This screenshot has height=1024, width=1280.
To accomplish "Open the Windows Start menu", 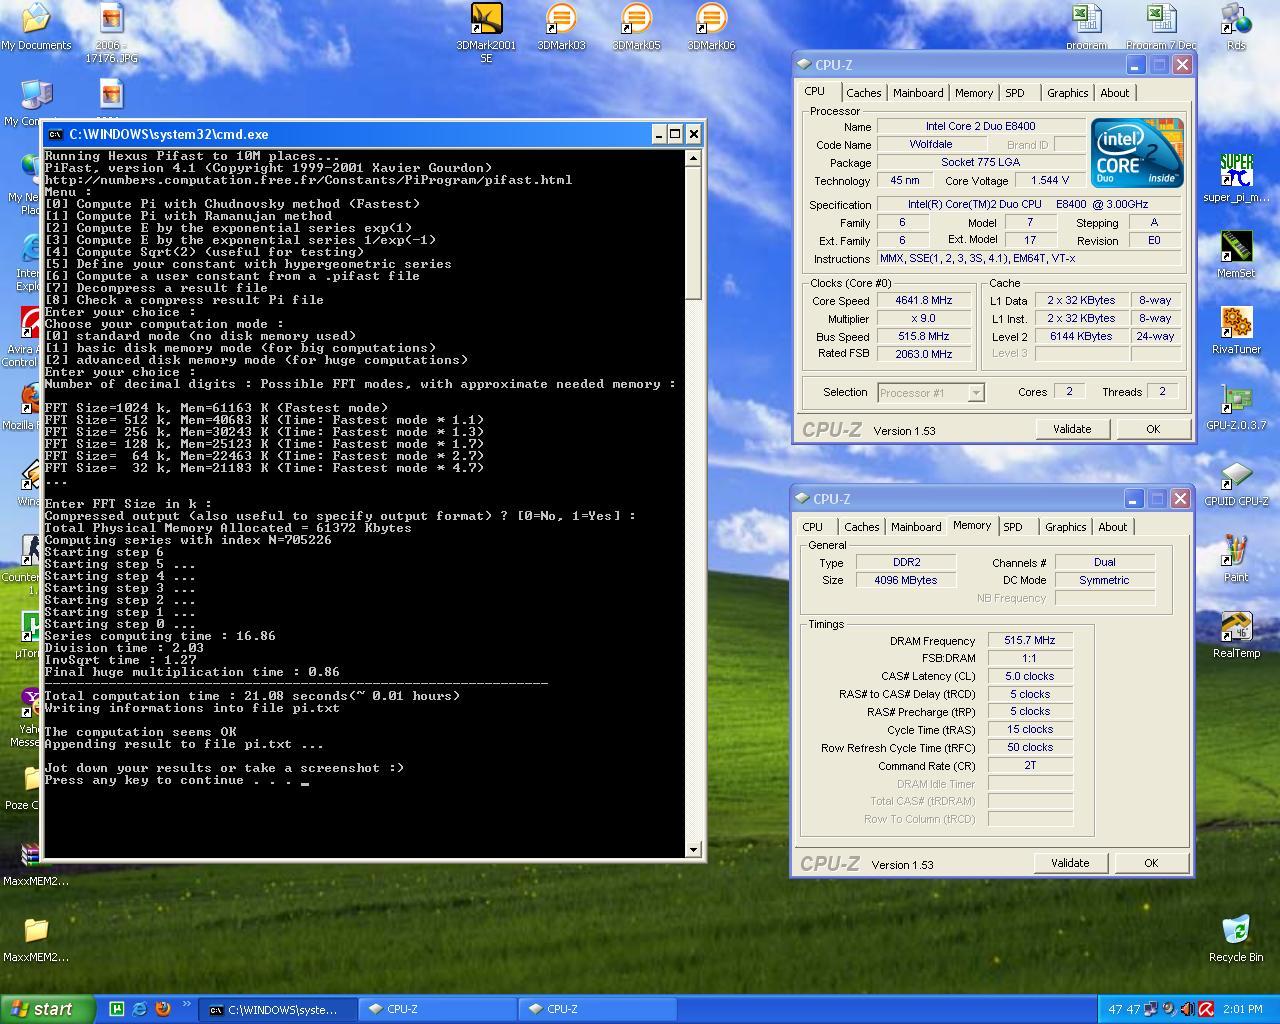I will click(47, 1009).
